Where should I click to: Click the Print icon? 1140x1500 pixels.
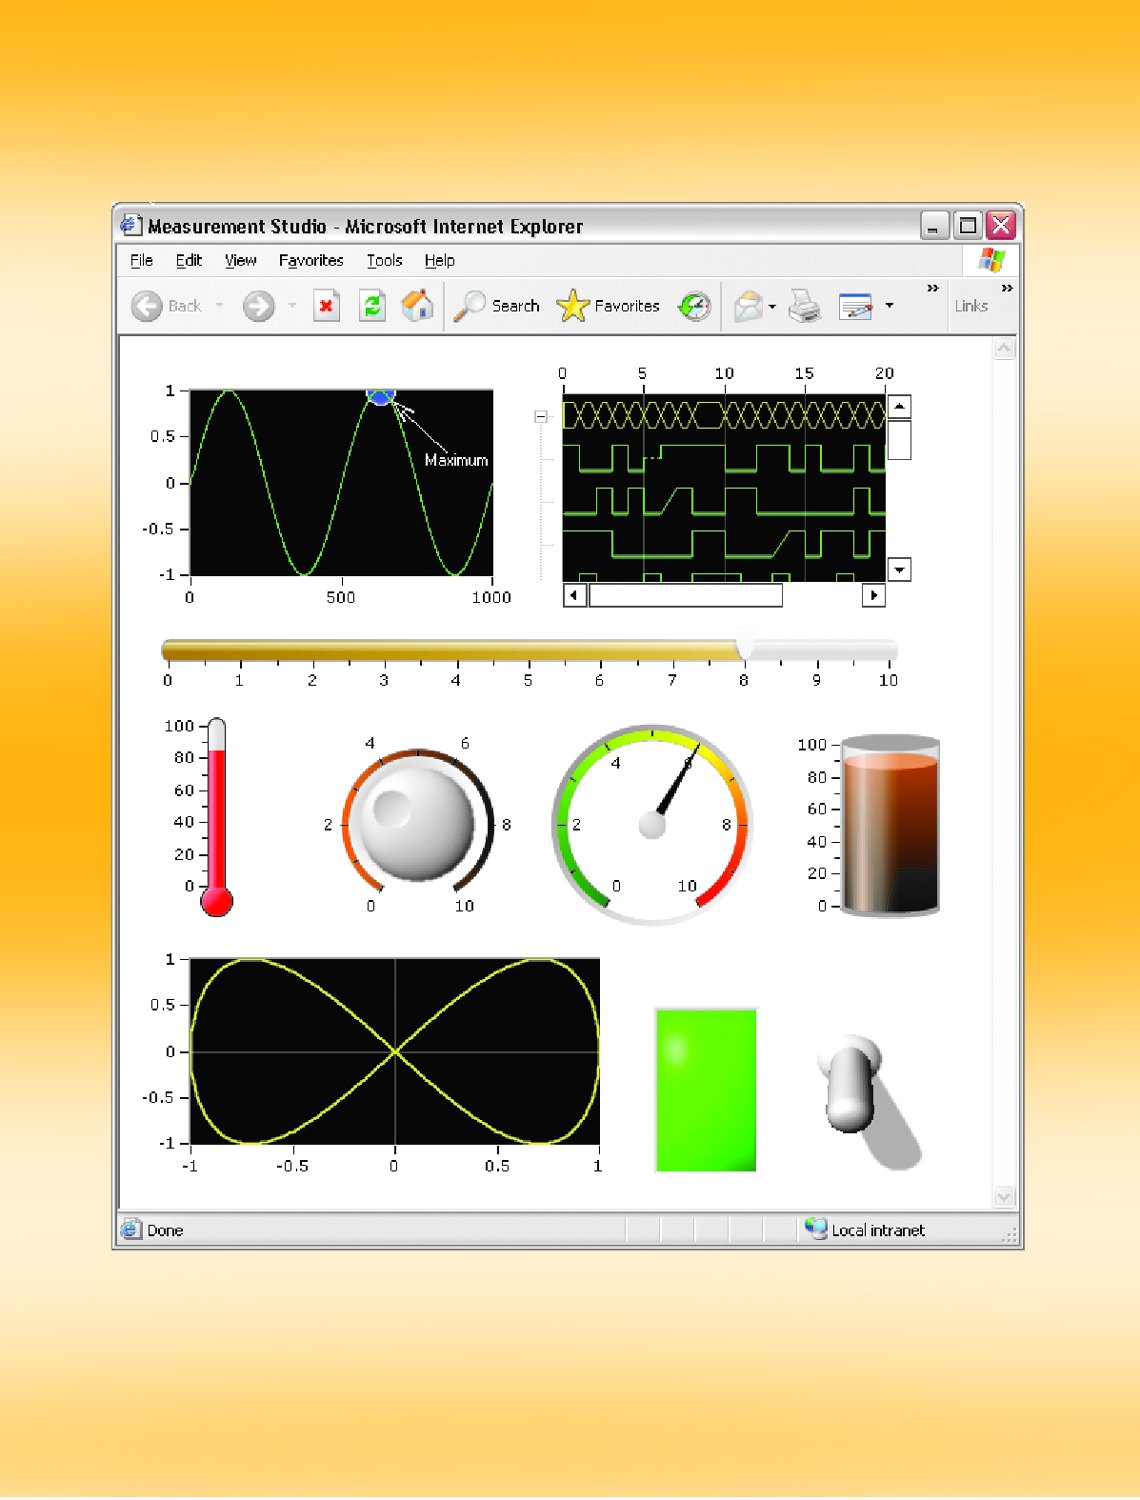(x=806, y=305)
